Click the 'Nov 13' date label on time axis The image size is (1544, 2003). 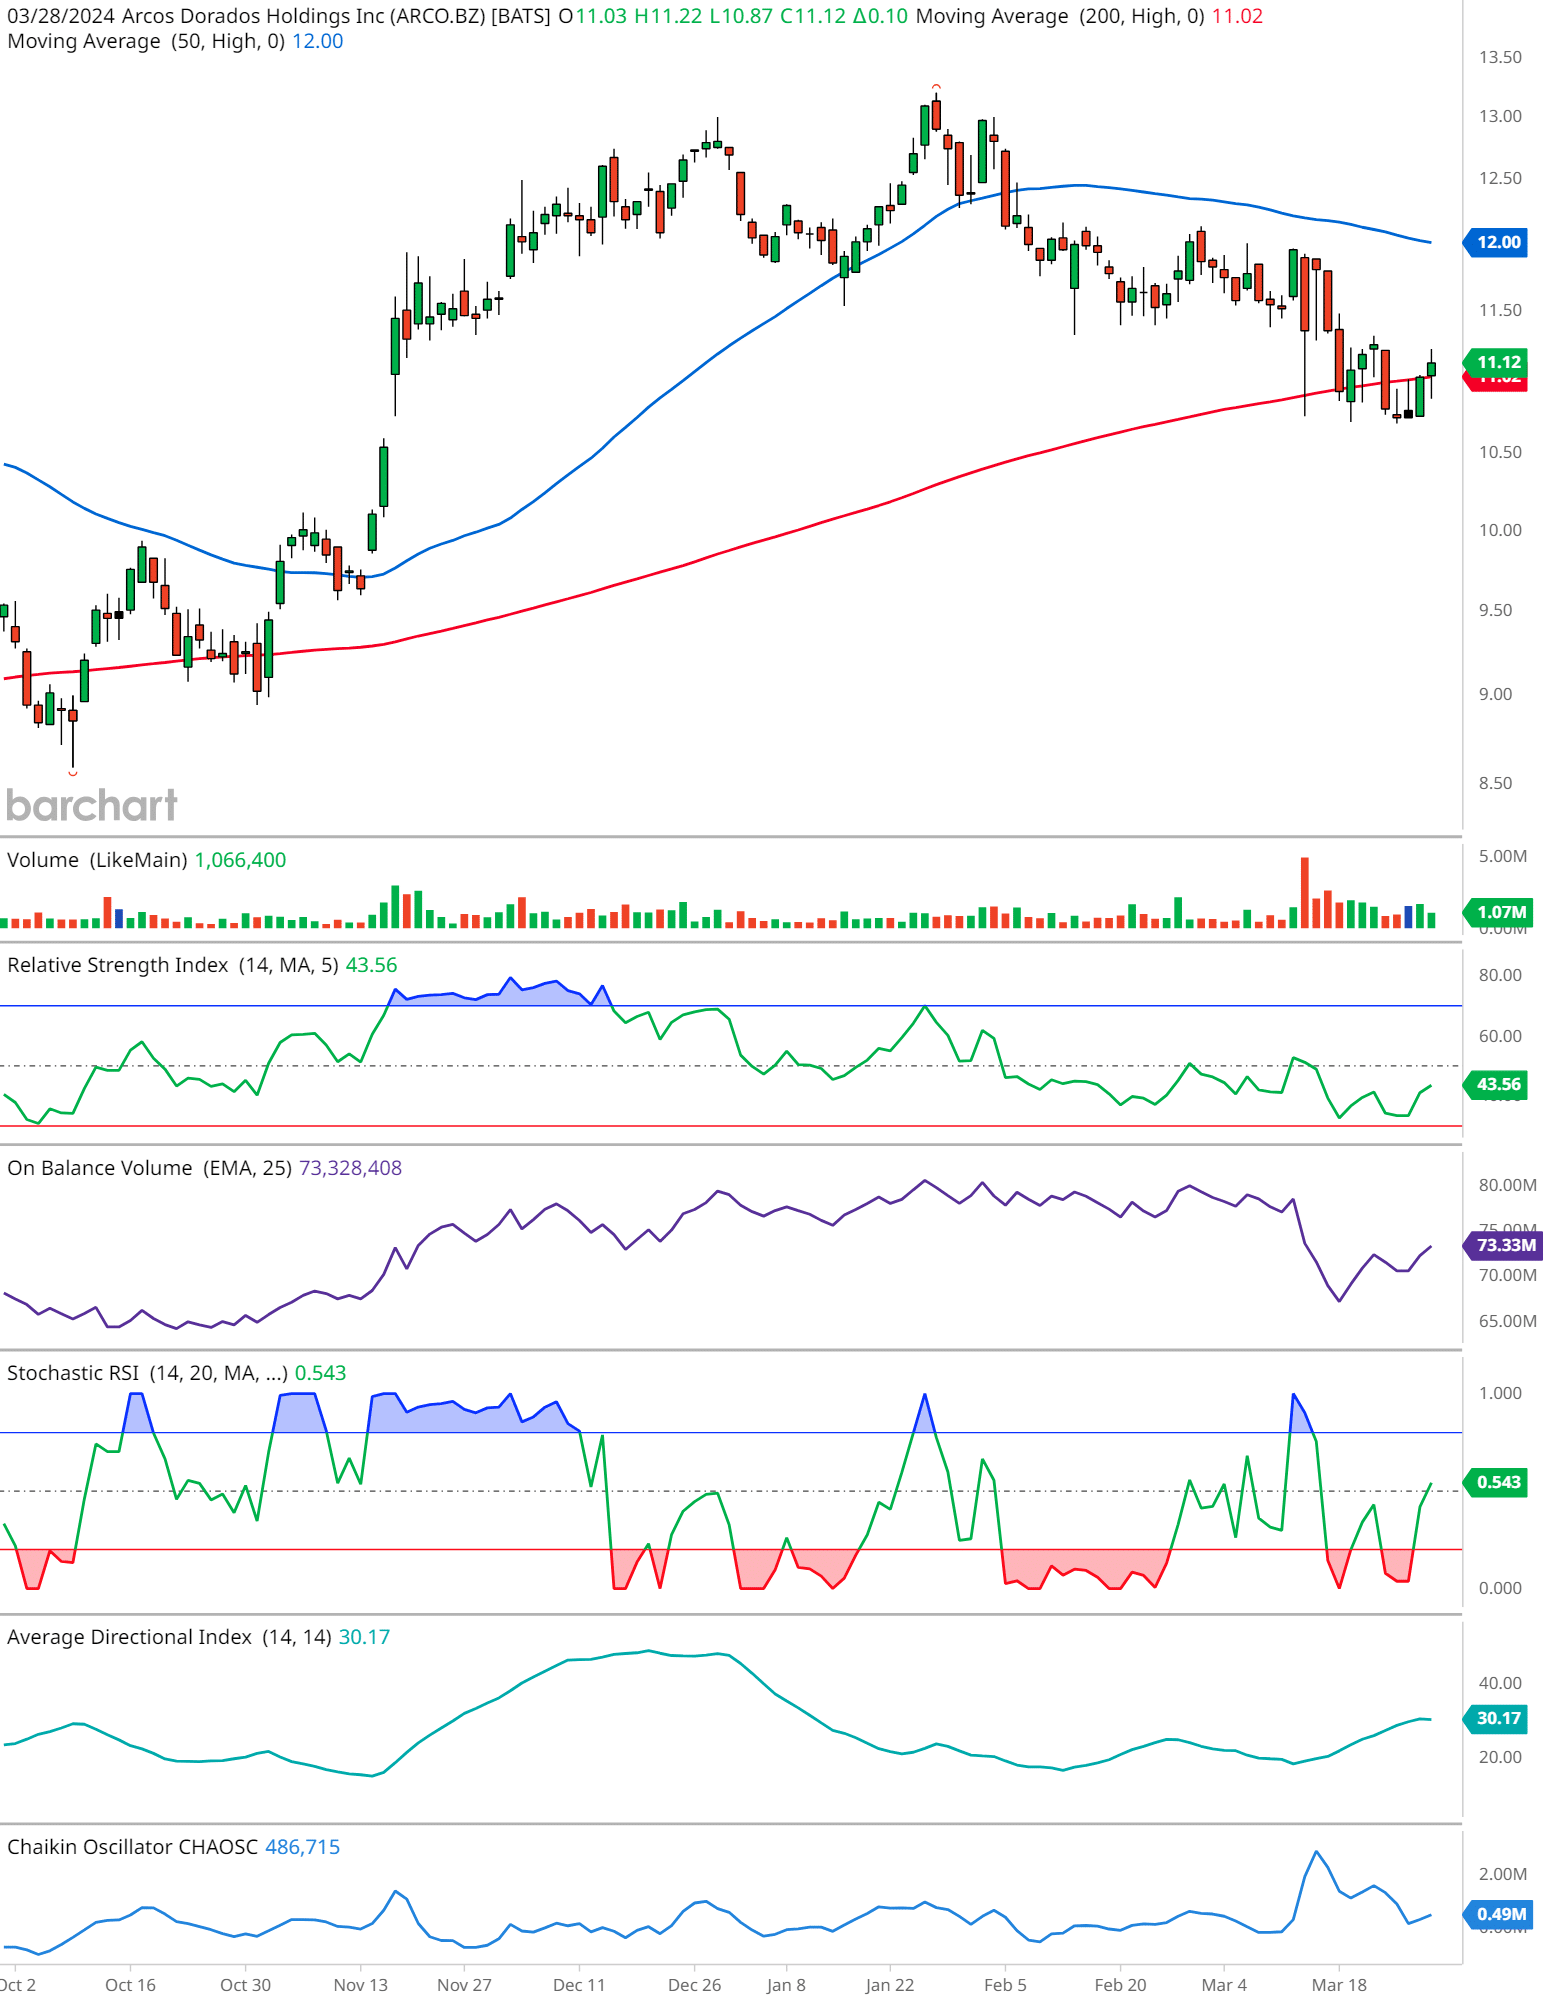point(360,1985)
